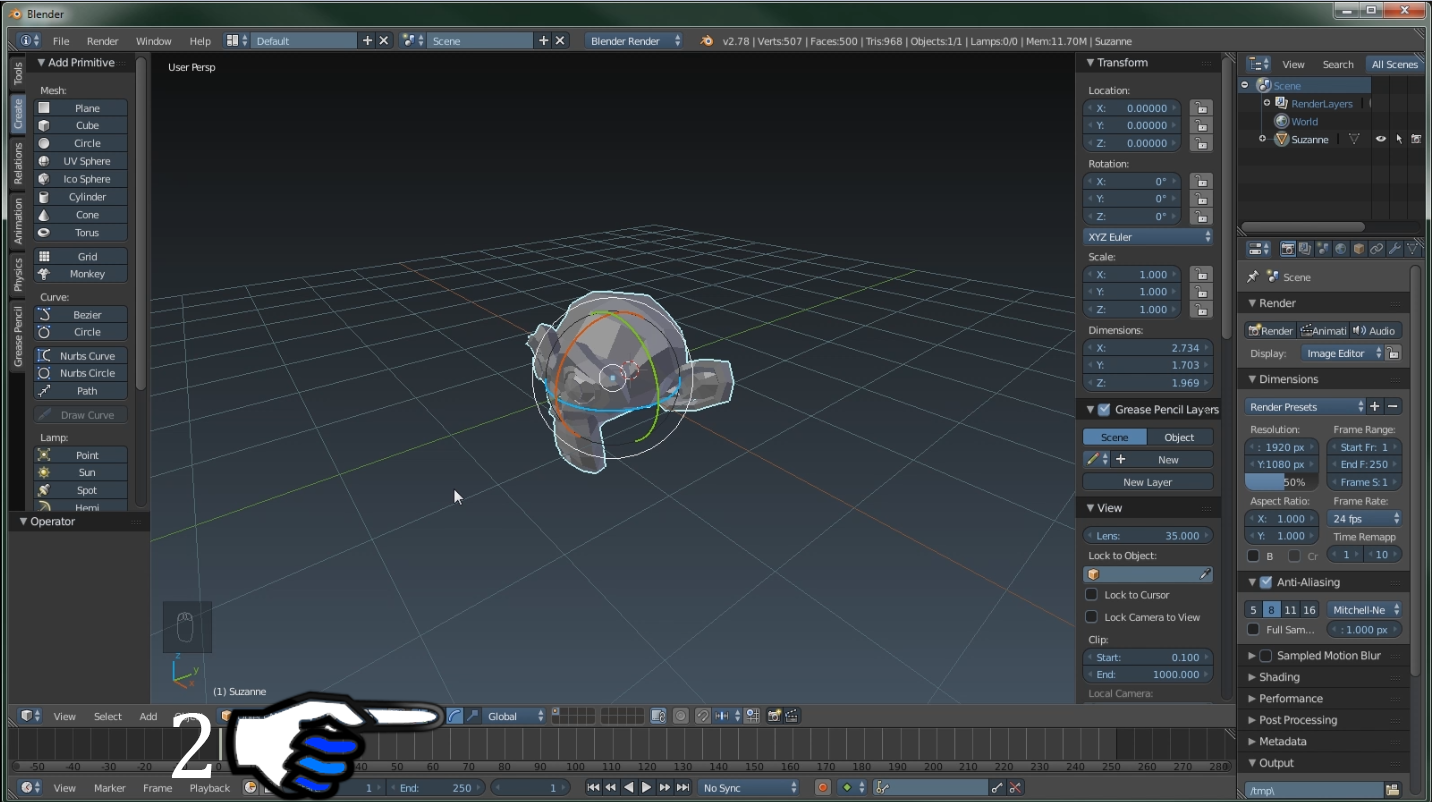This screenshot has width=1432, height=802.
Task: Toggle the Location X lock
Action: pyautogui.click(x=1201, y=108)
